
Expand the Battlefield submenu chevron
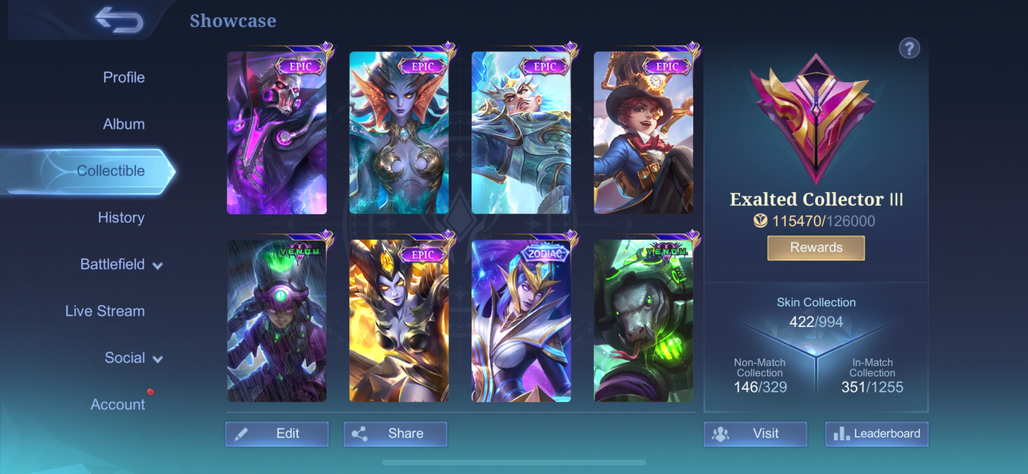point(157,266)
